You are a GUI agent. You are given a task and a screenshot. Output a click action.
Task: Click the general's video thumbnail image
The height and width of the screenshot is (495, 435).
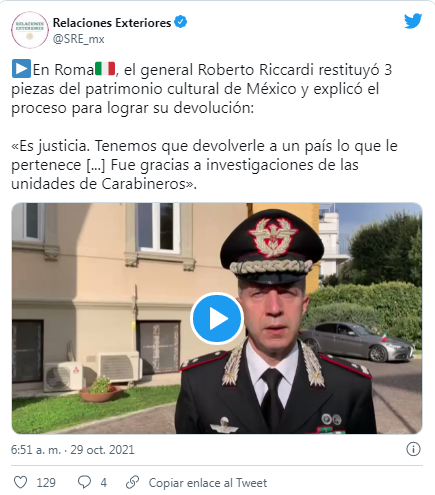[217, 318]
